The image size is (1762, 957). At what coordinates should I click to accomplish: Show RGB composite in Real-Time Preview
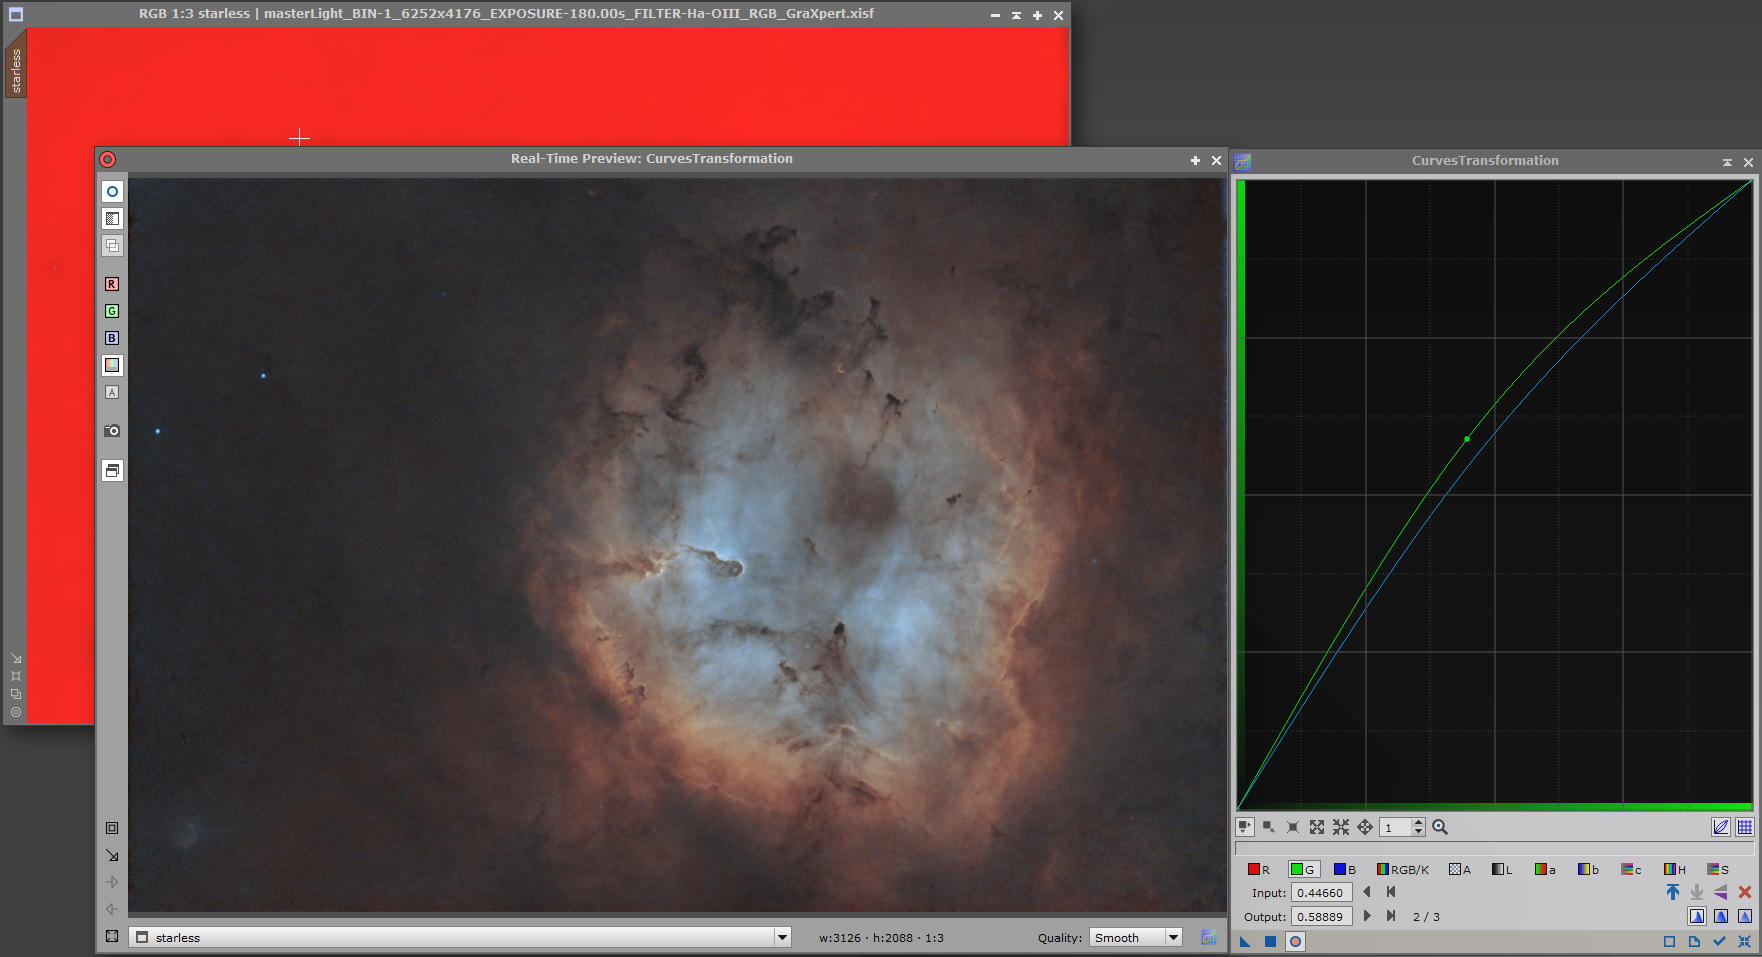pos(112,365)
